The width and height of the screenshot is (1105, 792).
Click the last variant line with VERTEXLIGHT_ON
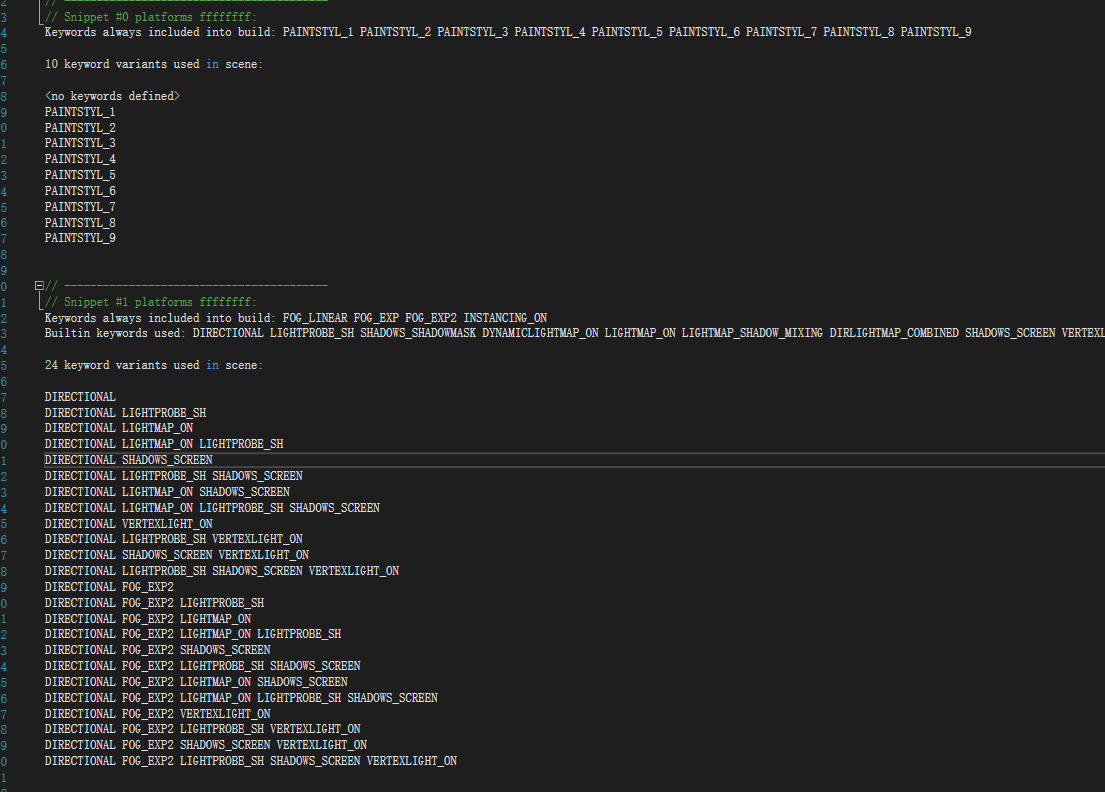(250, 760)
